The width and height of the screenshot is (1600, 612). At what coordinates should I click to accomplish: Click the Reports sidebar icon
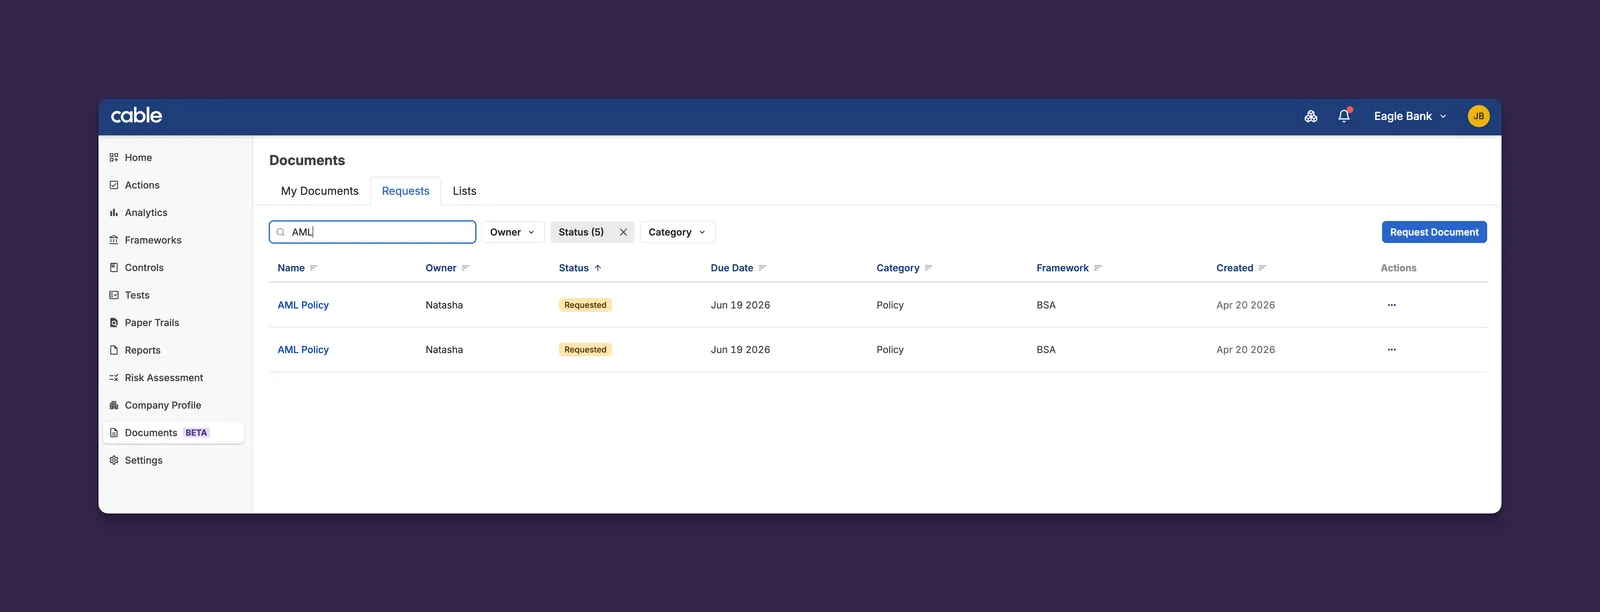(114, 350)
